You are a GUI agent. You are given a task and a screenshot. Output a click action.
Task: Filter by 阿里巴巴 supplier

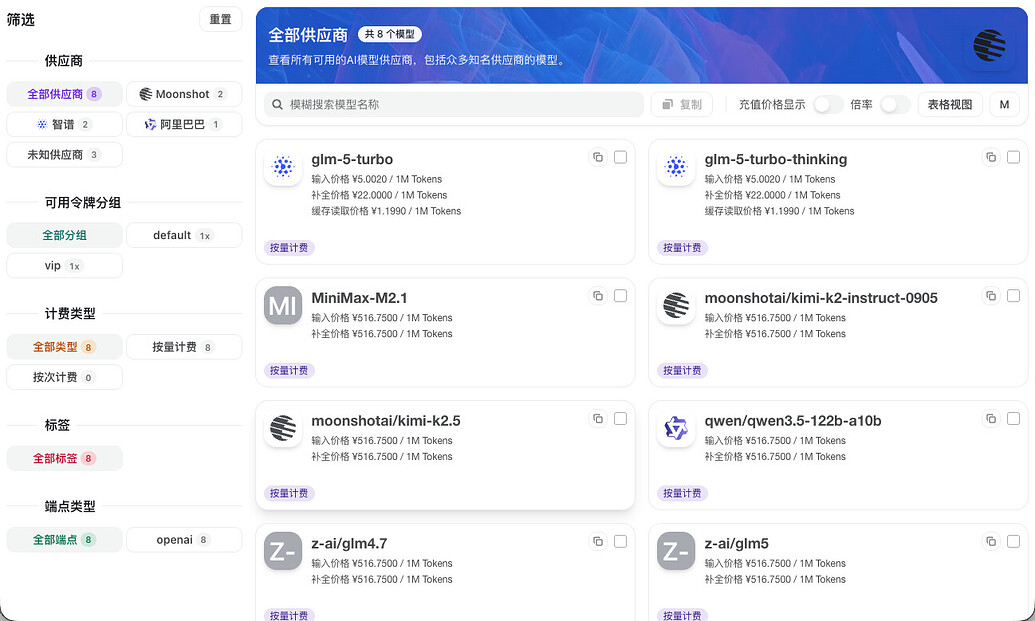pyautogui.click(x=184, y=124)
